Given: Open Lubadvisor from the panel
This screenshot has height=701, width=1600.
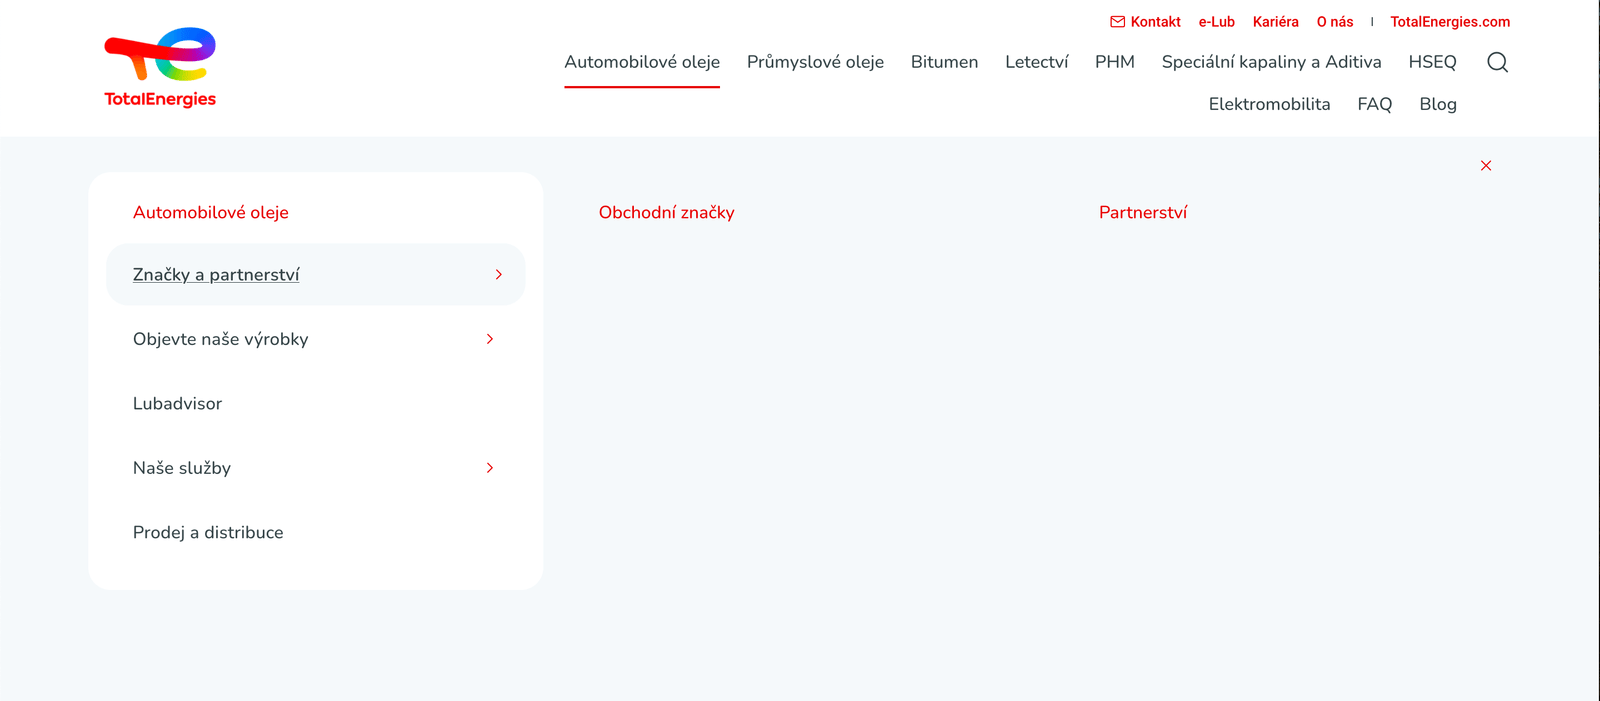Looking at the screenshot, I should tap(177, 404).
